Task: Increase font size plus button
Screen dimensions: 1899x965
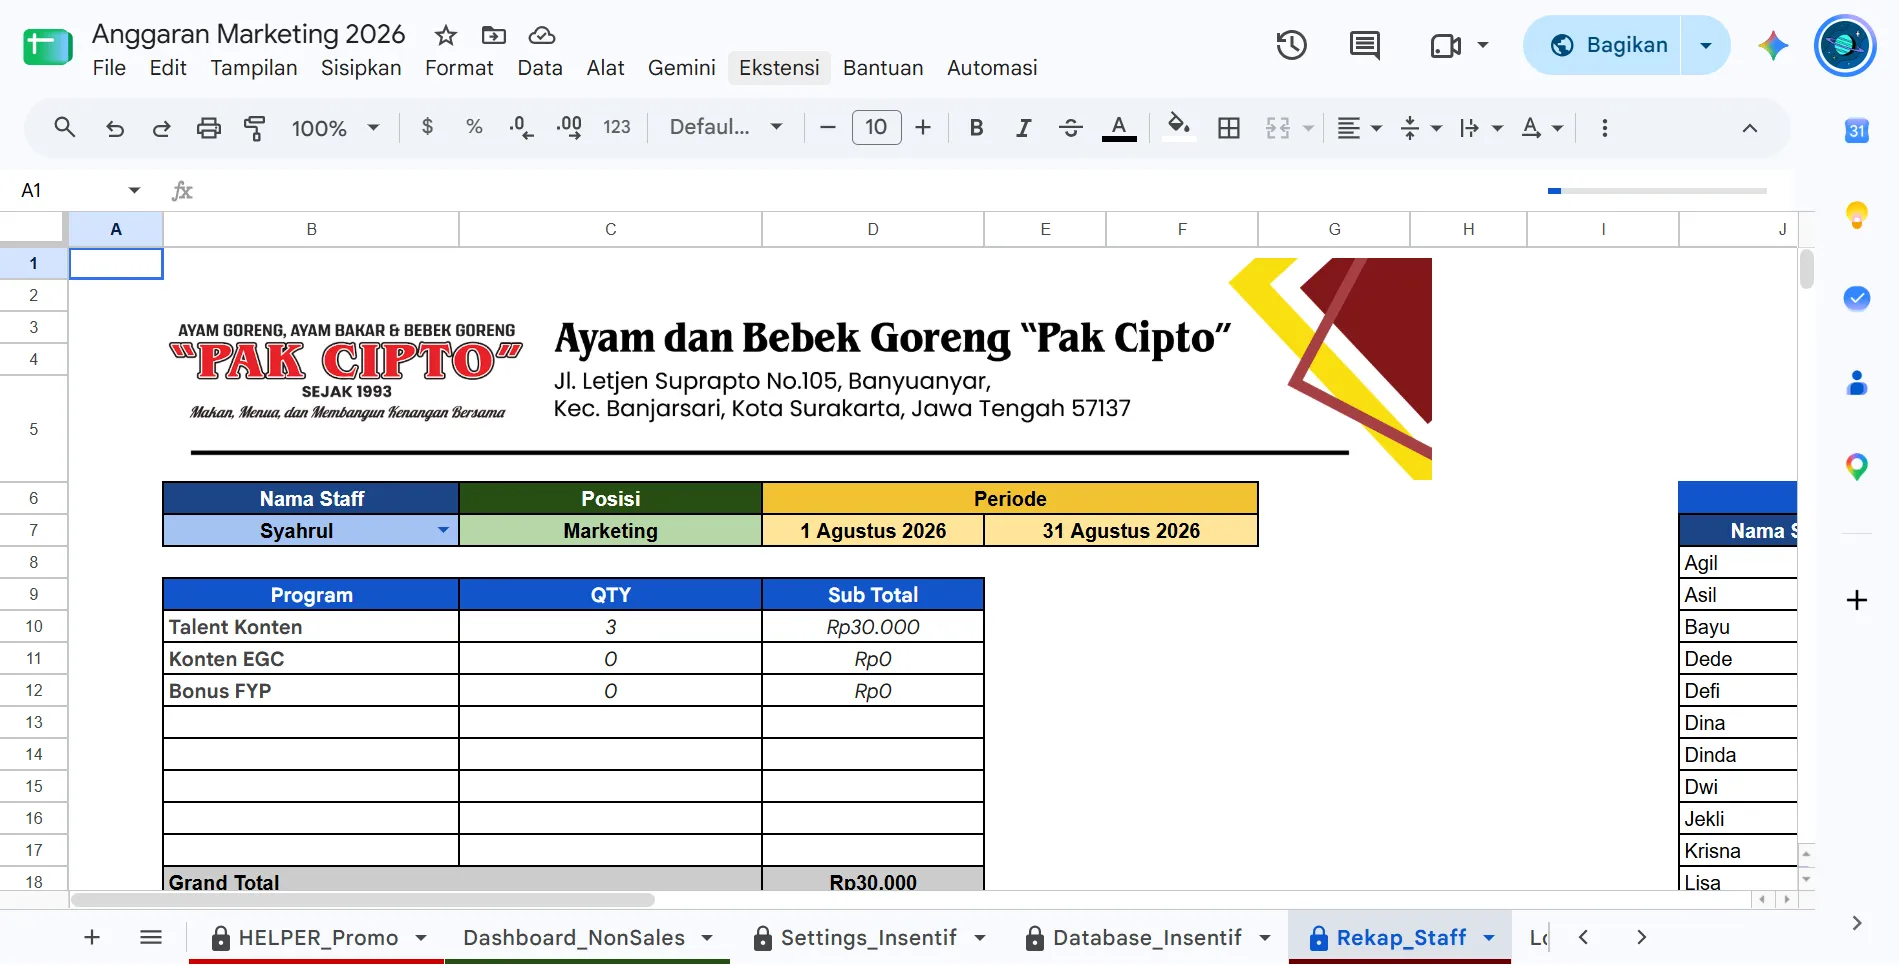Action: (923, 128)
